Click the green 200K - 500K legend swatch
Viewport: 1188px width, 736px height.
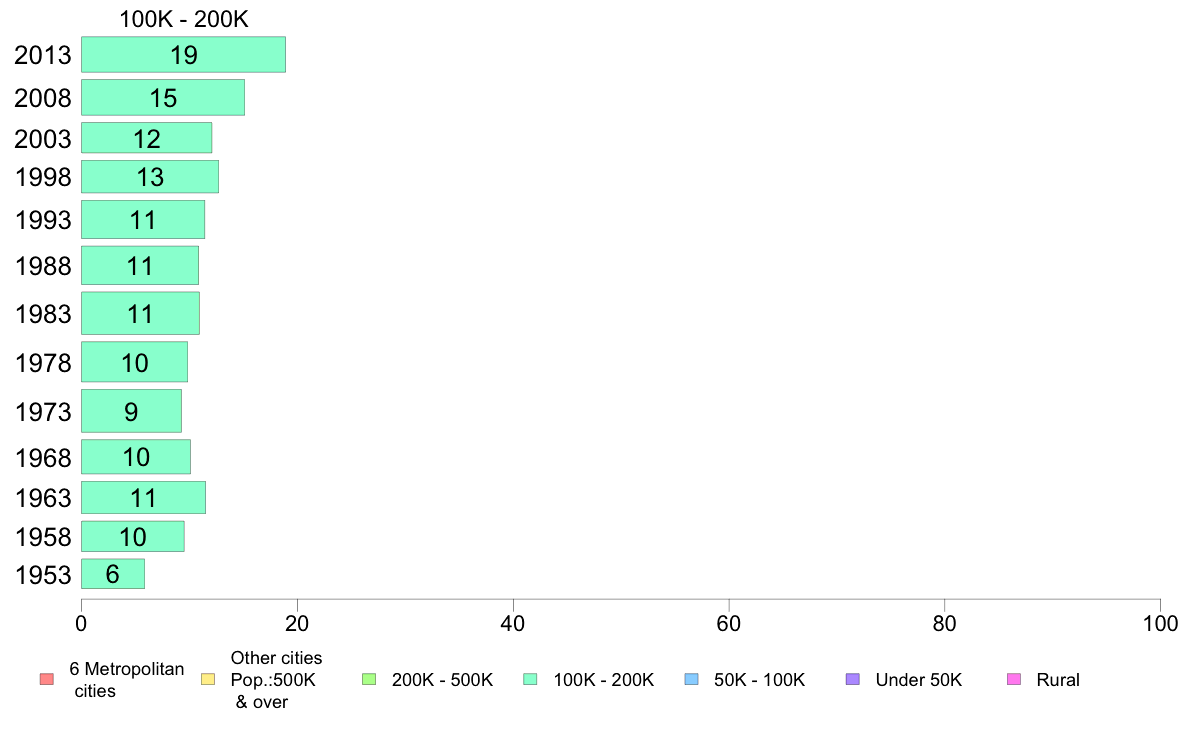click(369, 680)
